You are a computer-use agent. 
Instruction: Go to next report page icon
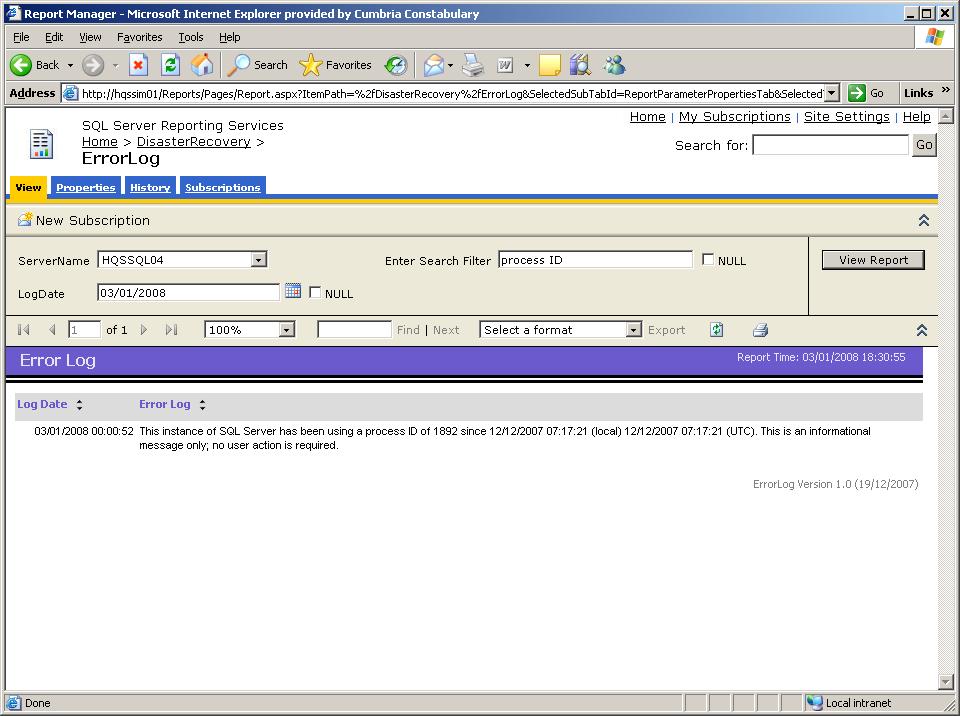click(x=144, y=330)
